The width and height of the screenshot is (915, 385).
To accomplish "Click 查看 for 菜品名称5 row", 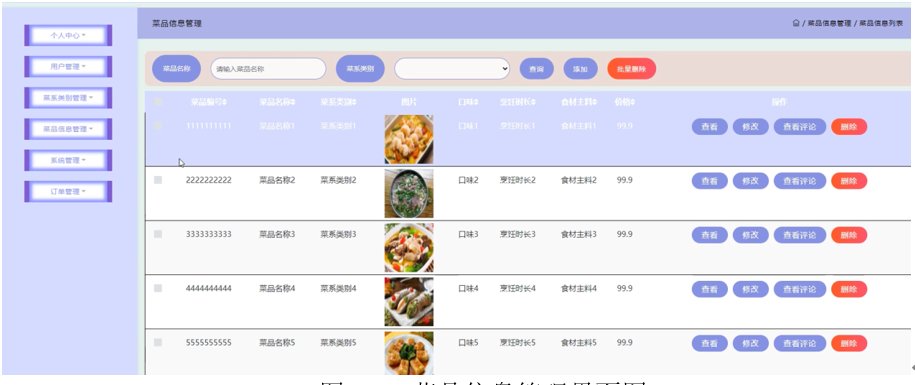I will [710, 343].
